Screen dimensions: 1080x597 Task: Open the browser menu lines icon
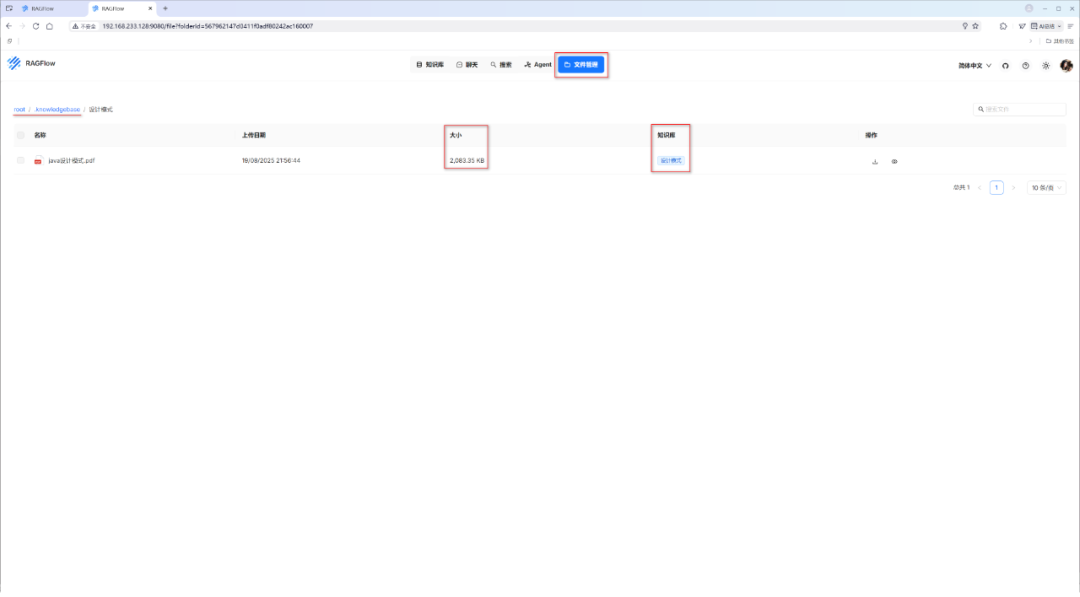coord(1070,26)
